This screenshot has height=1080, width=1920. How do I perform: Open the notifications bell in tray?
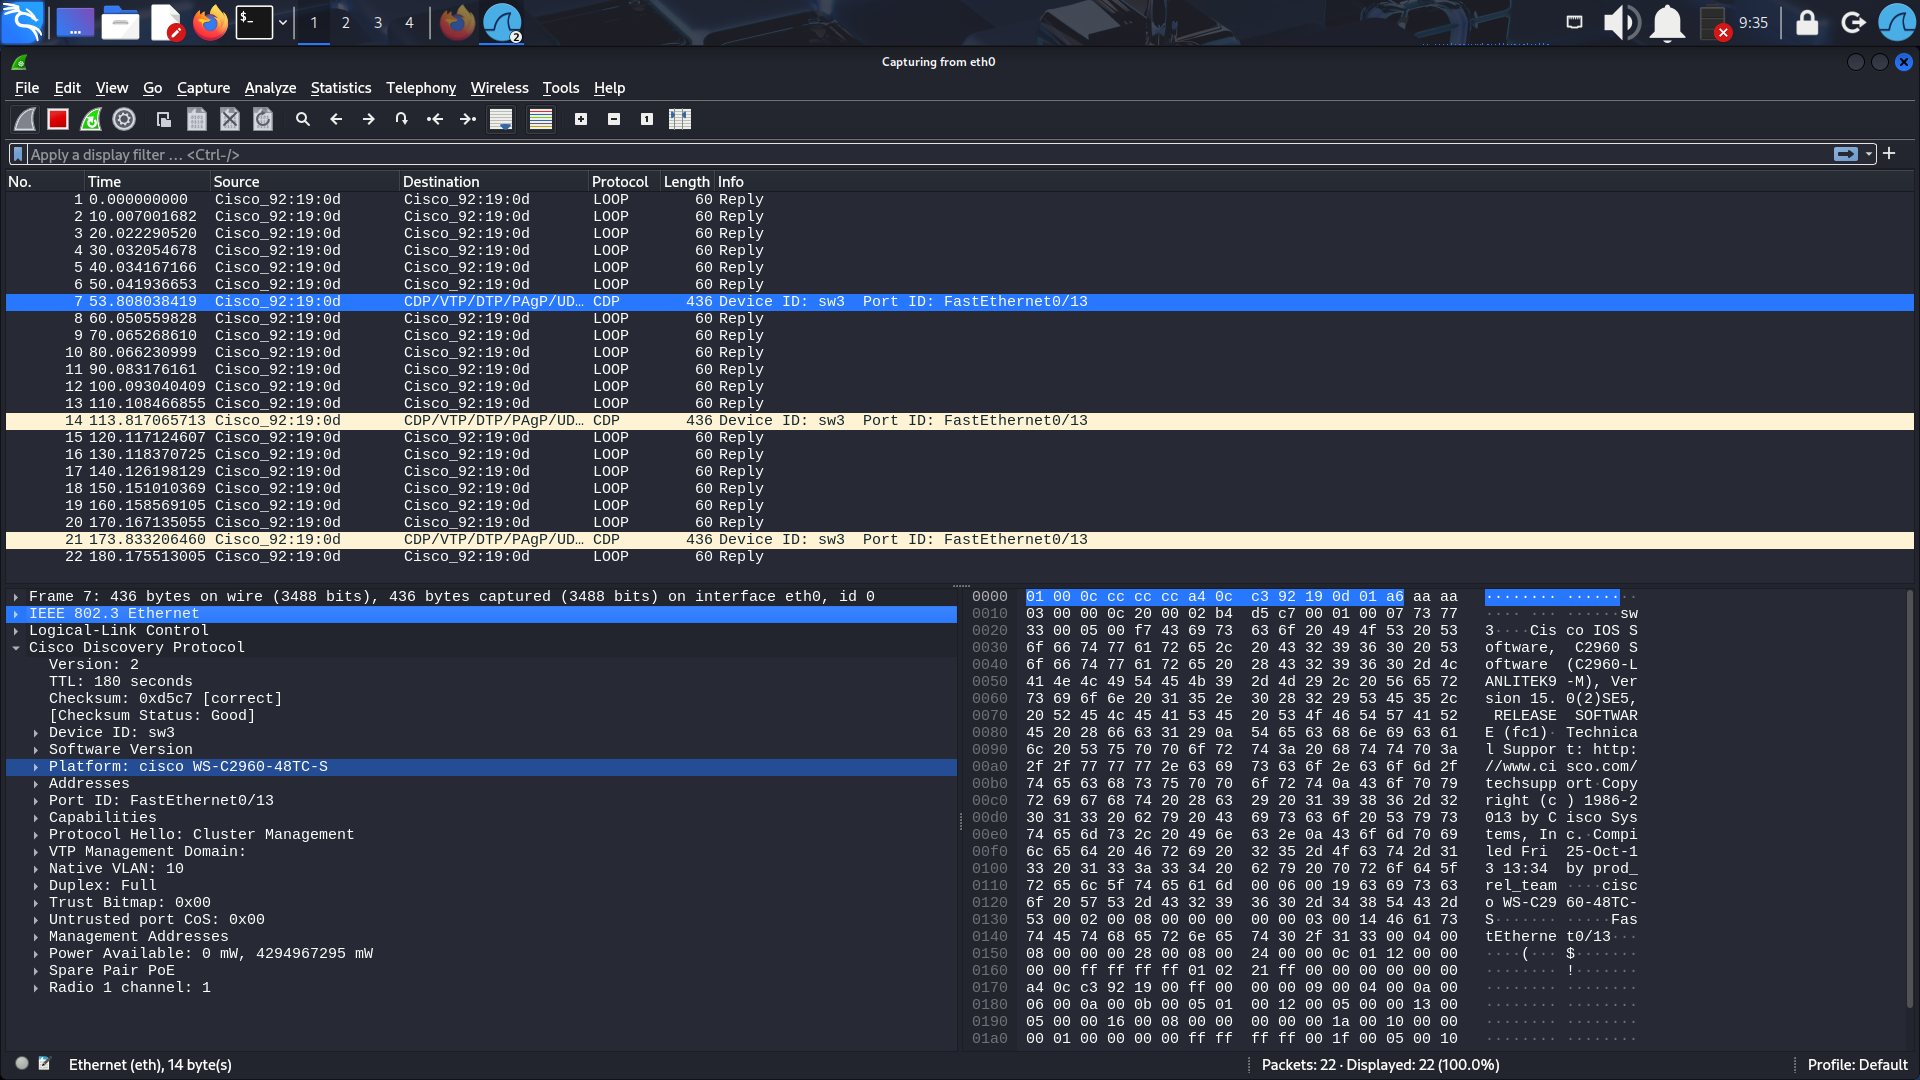pyautogui.click(x=1667, y=22)
